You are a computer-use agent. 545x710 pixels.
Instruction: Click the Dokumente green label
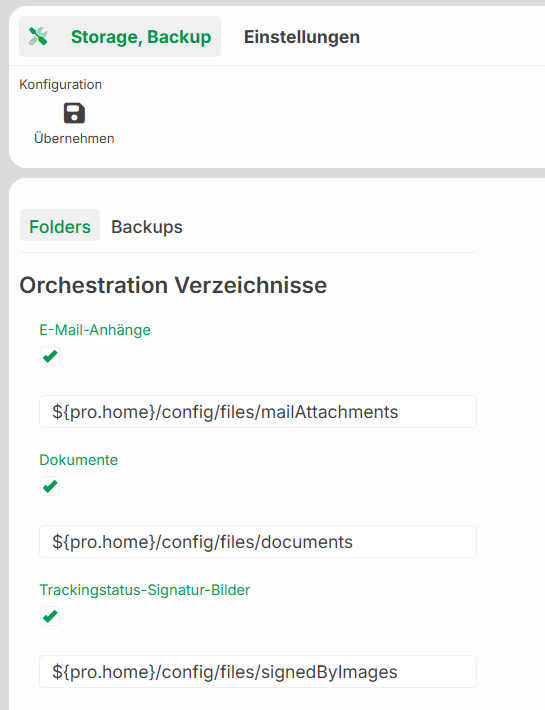pos(79,460)
